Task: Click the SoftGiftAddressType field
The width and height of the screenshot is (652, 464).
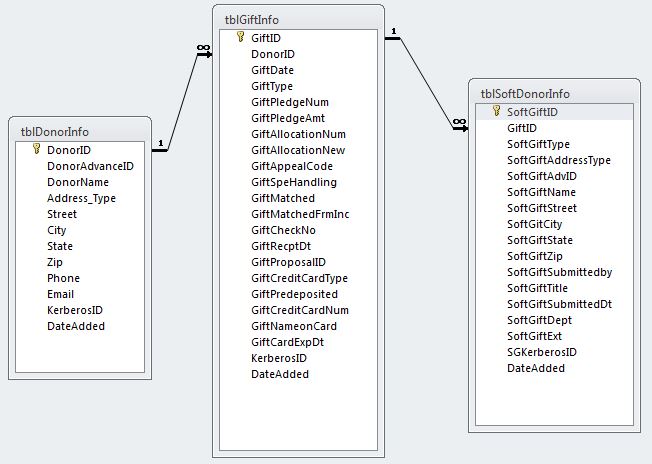Action: point(554,160)
